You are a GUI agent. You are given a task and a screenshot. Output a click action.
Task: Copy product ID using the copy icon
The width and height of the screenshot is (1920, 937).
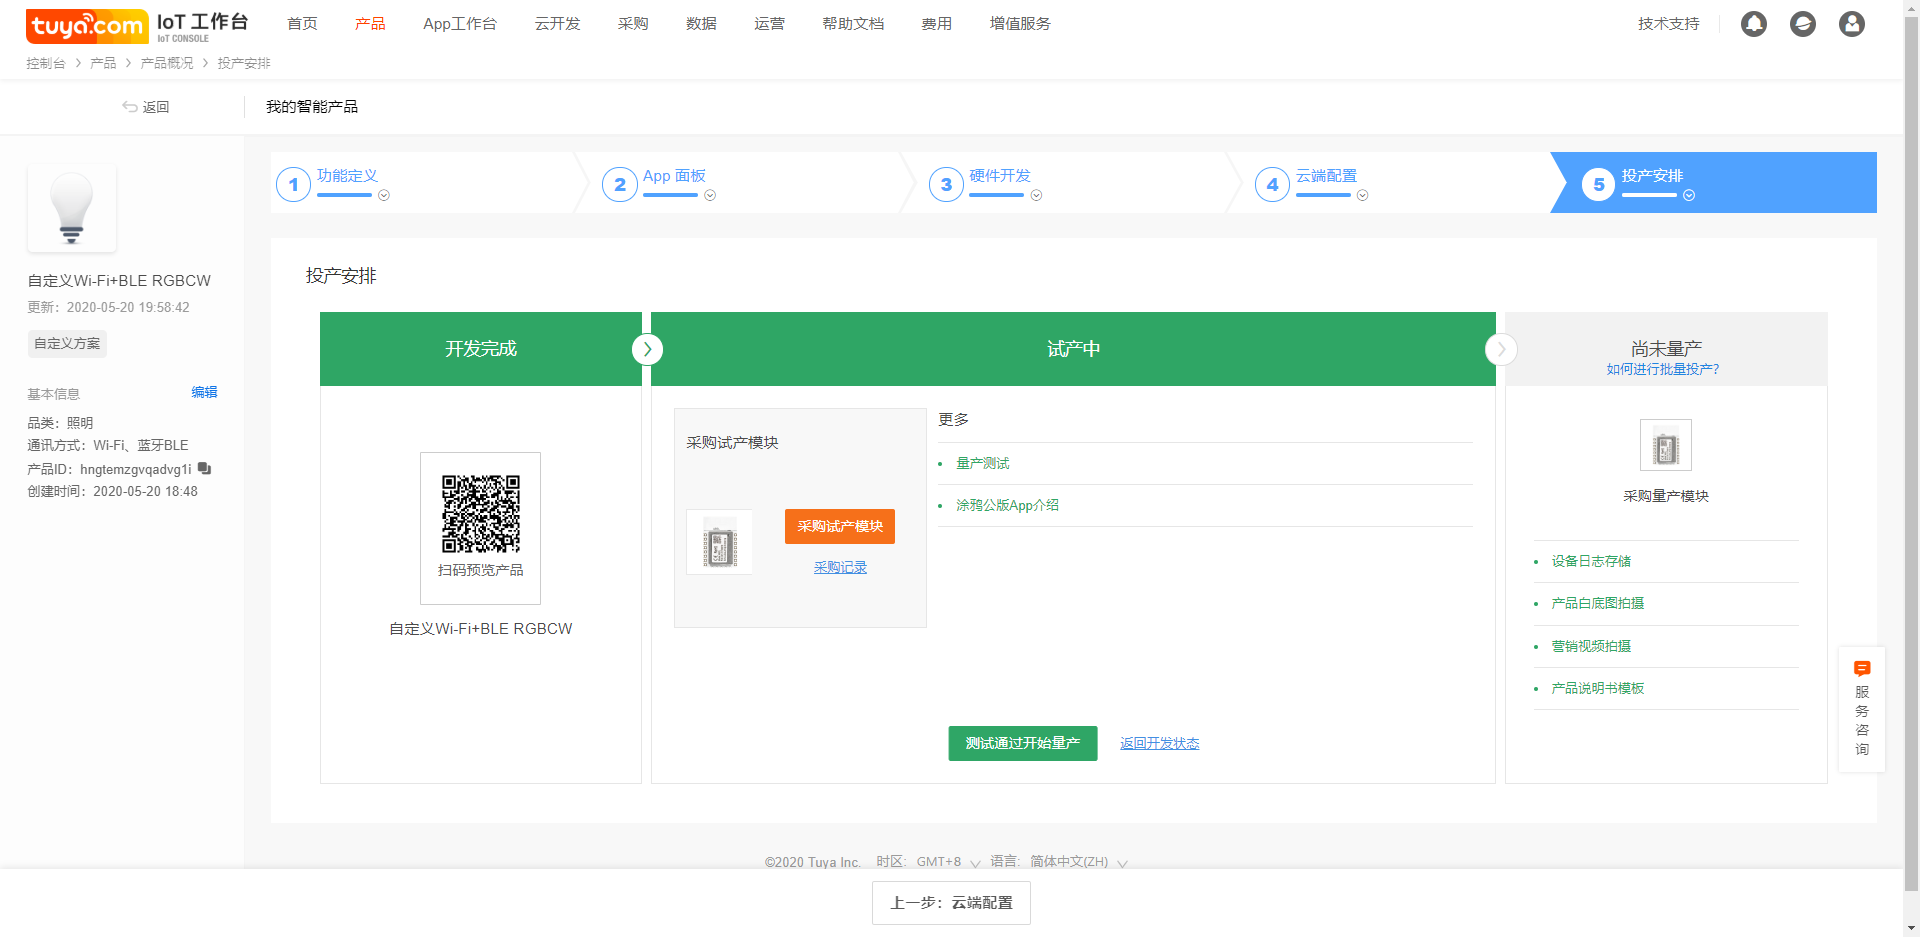(204, 469)
